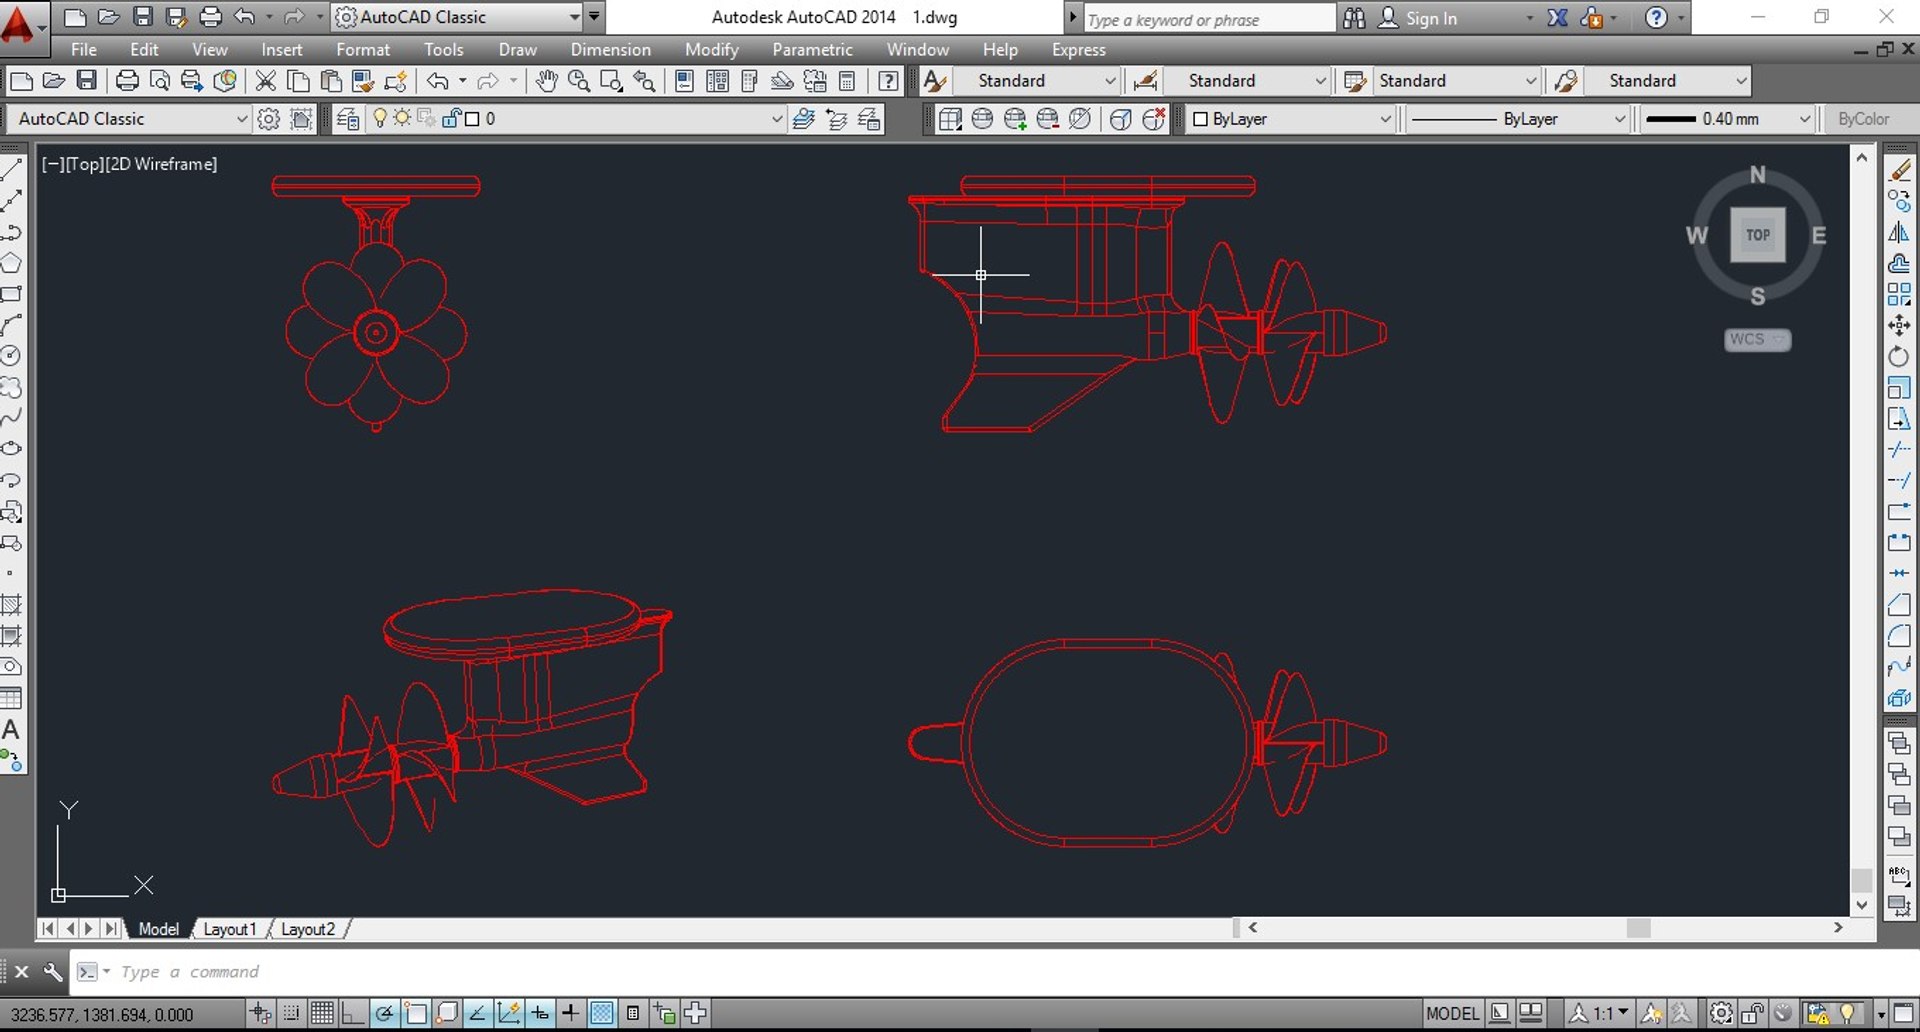Open the Text Style Standard dropdown
The width and height of the screenshot is (1920, 1032).
click(x=1110, y=81)
